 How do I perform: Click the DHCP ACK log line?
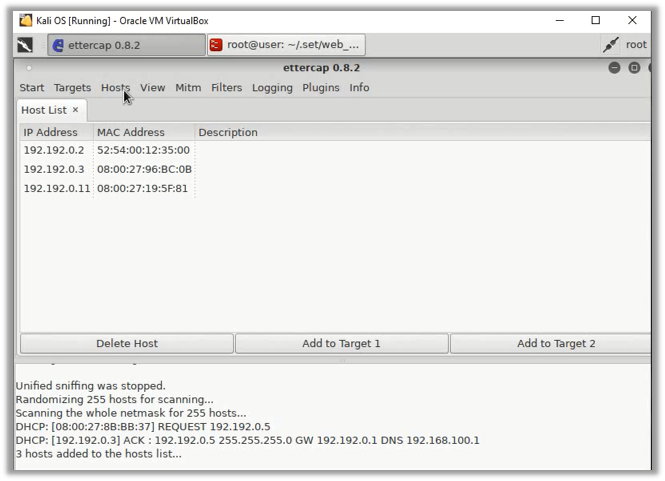coord(247,440)
